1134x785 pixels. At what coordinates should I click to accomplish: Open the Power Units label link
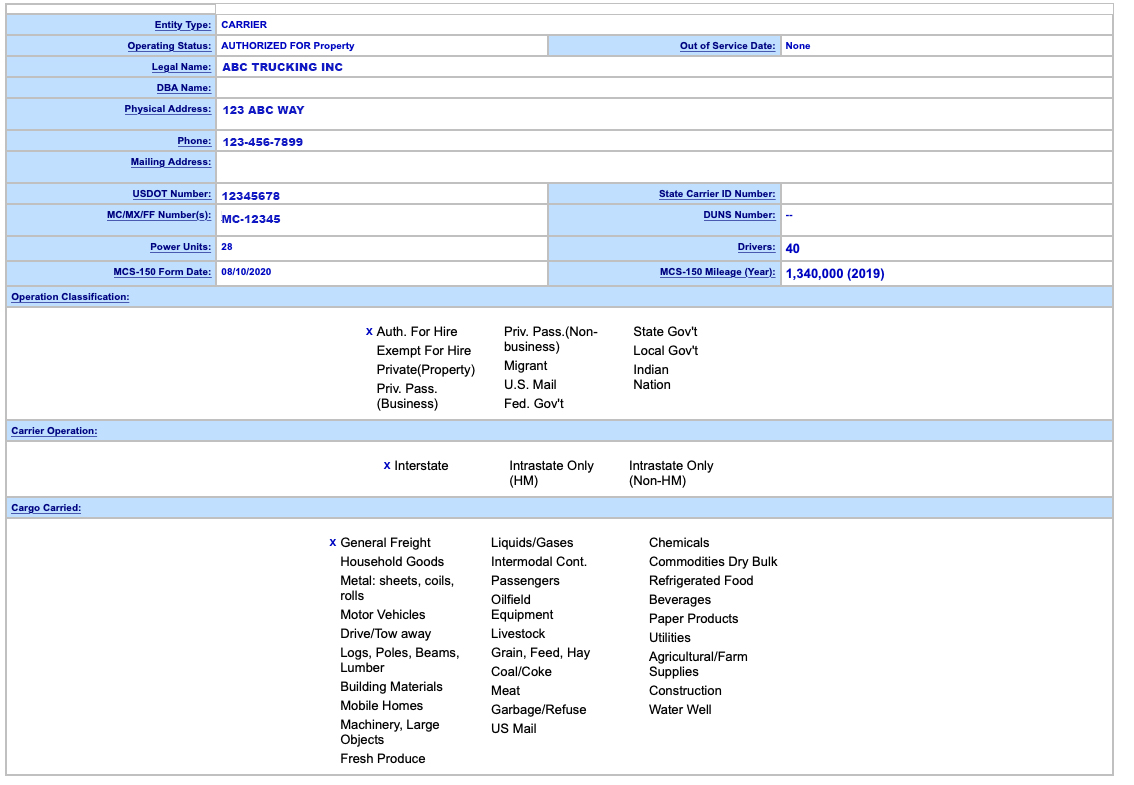point(180,247)
